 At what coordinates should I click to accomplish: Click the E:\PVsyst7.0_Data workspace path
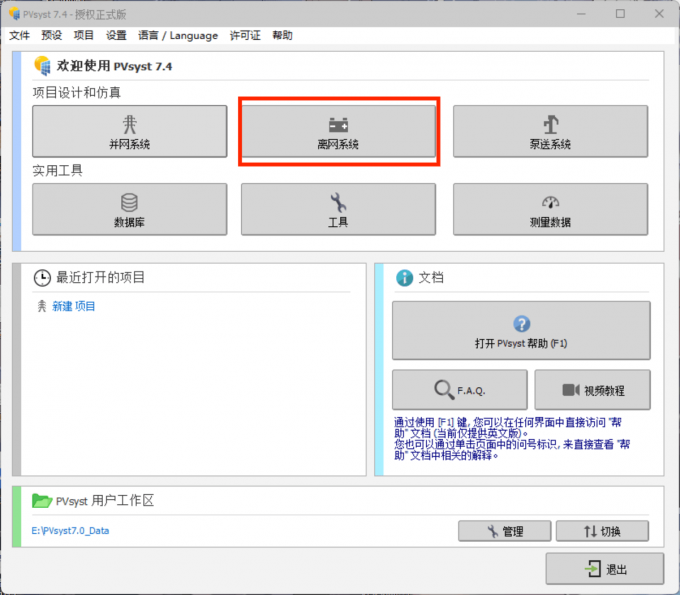coord(70,531)
